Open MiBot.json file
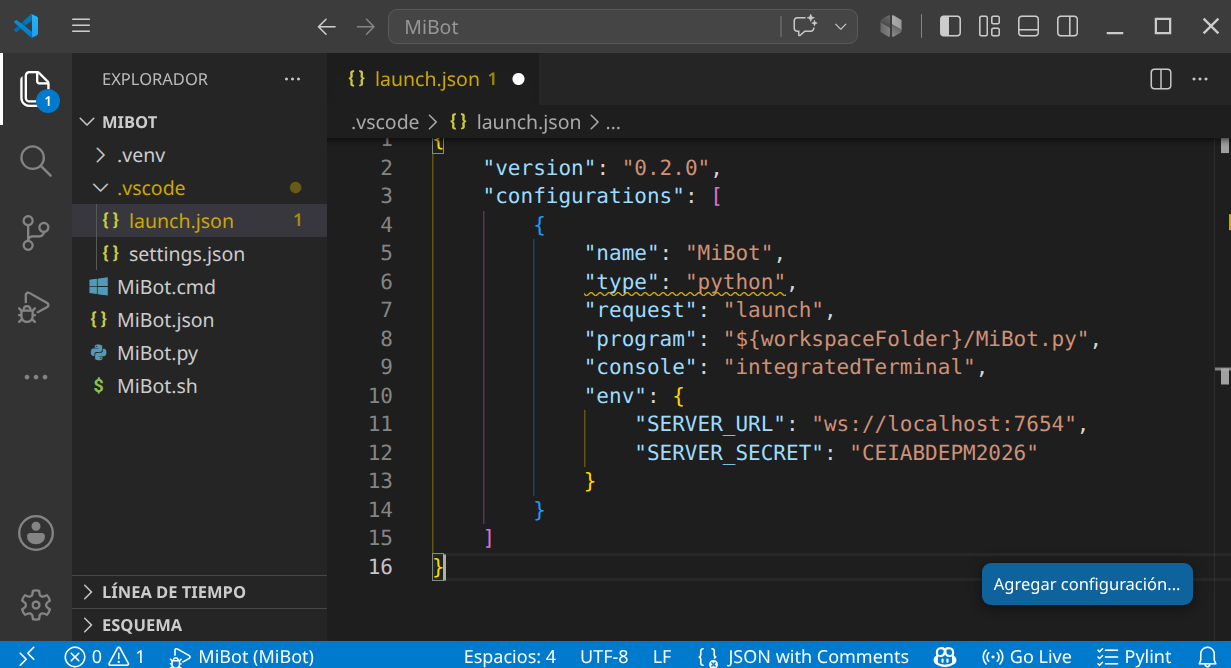 199,320
